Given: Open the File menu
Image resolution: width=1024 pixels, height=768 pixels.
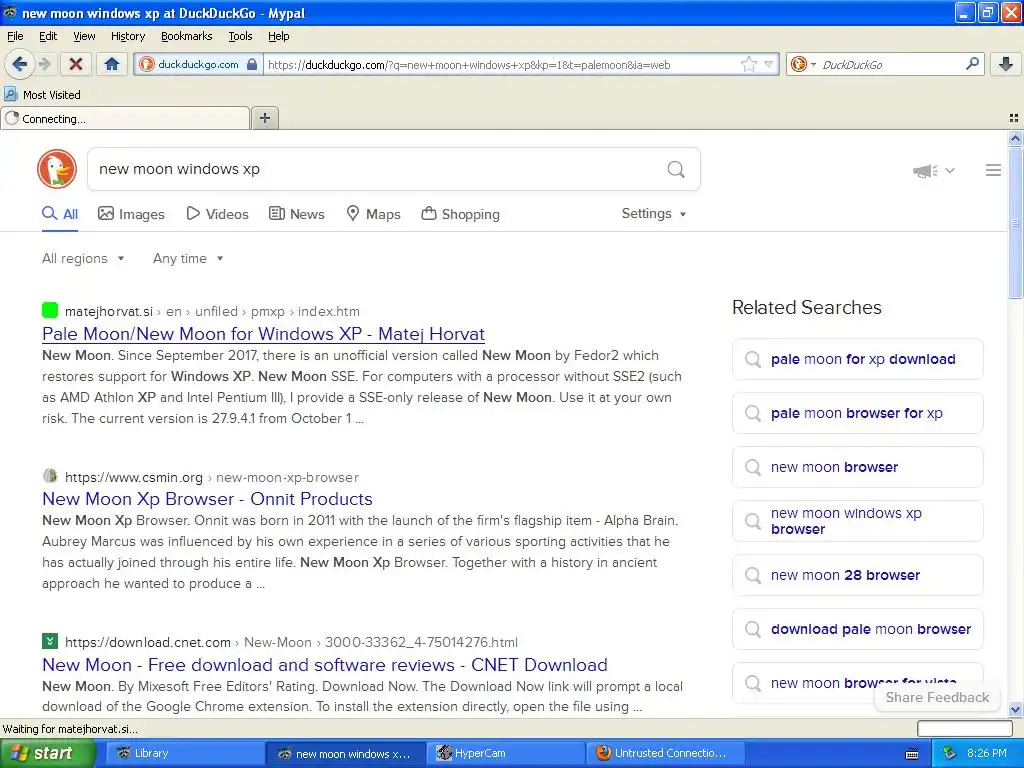Looking at the screenshot, I should click(x=15, y=36).
